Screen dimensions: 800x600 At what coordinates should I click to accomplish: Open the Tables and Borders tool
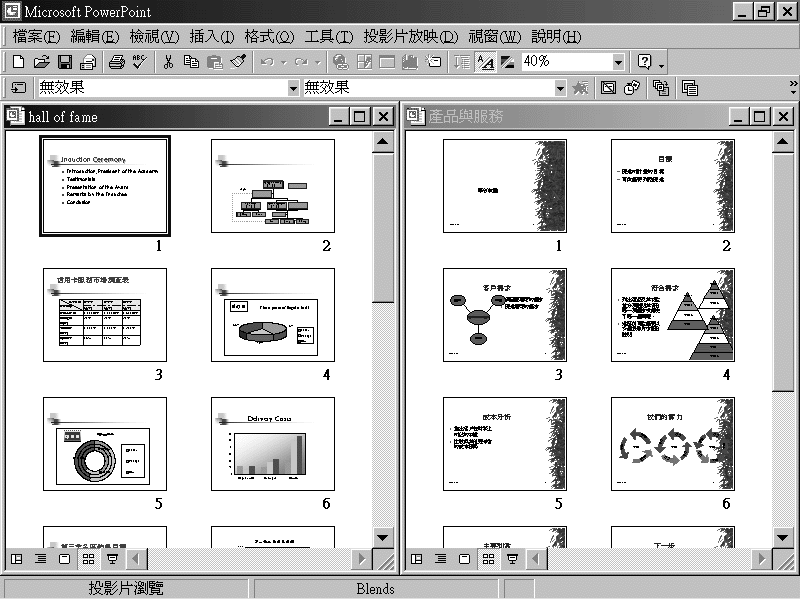[364, 62]
